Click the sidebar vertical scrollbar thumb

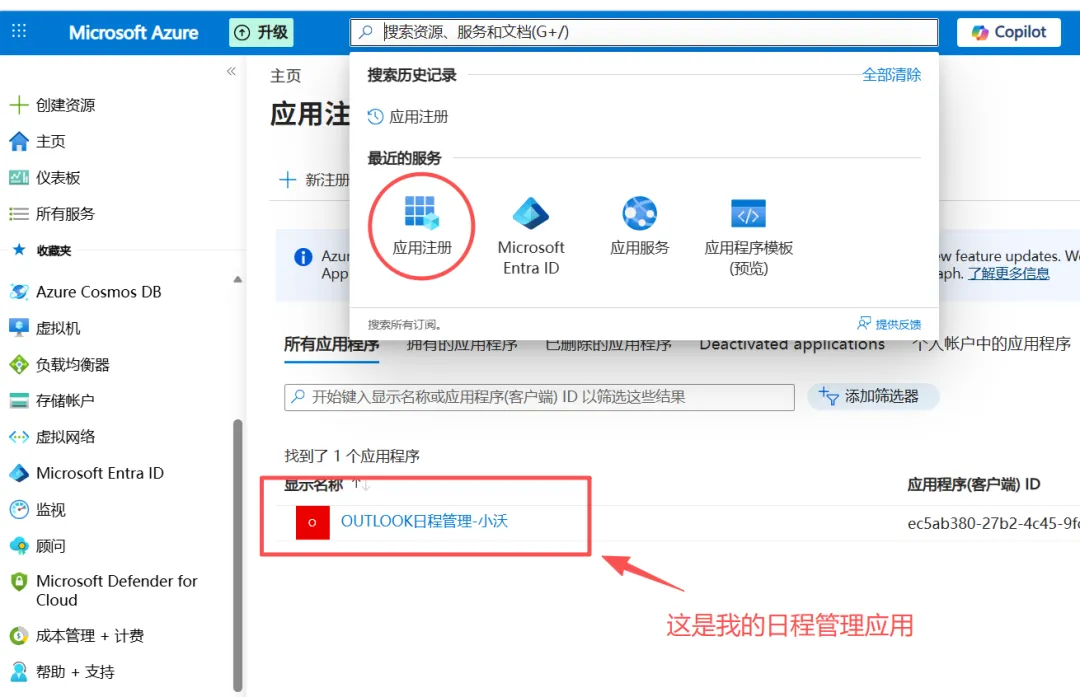238,554
